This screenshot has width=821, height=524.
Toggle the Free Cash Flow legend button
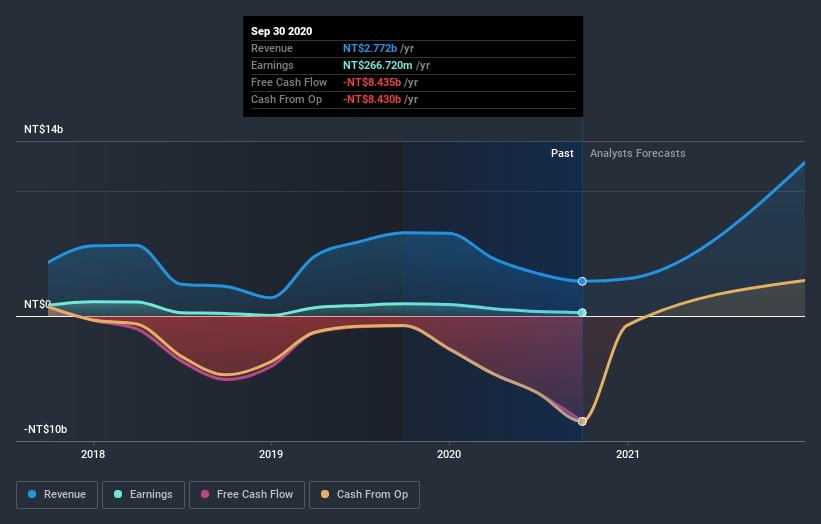point(247,495)
